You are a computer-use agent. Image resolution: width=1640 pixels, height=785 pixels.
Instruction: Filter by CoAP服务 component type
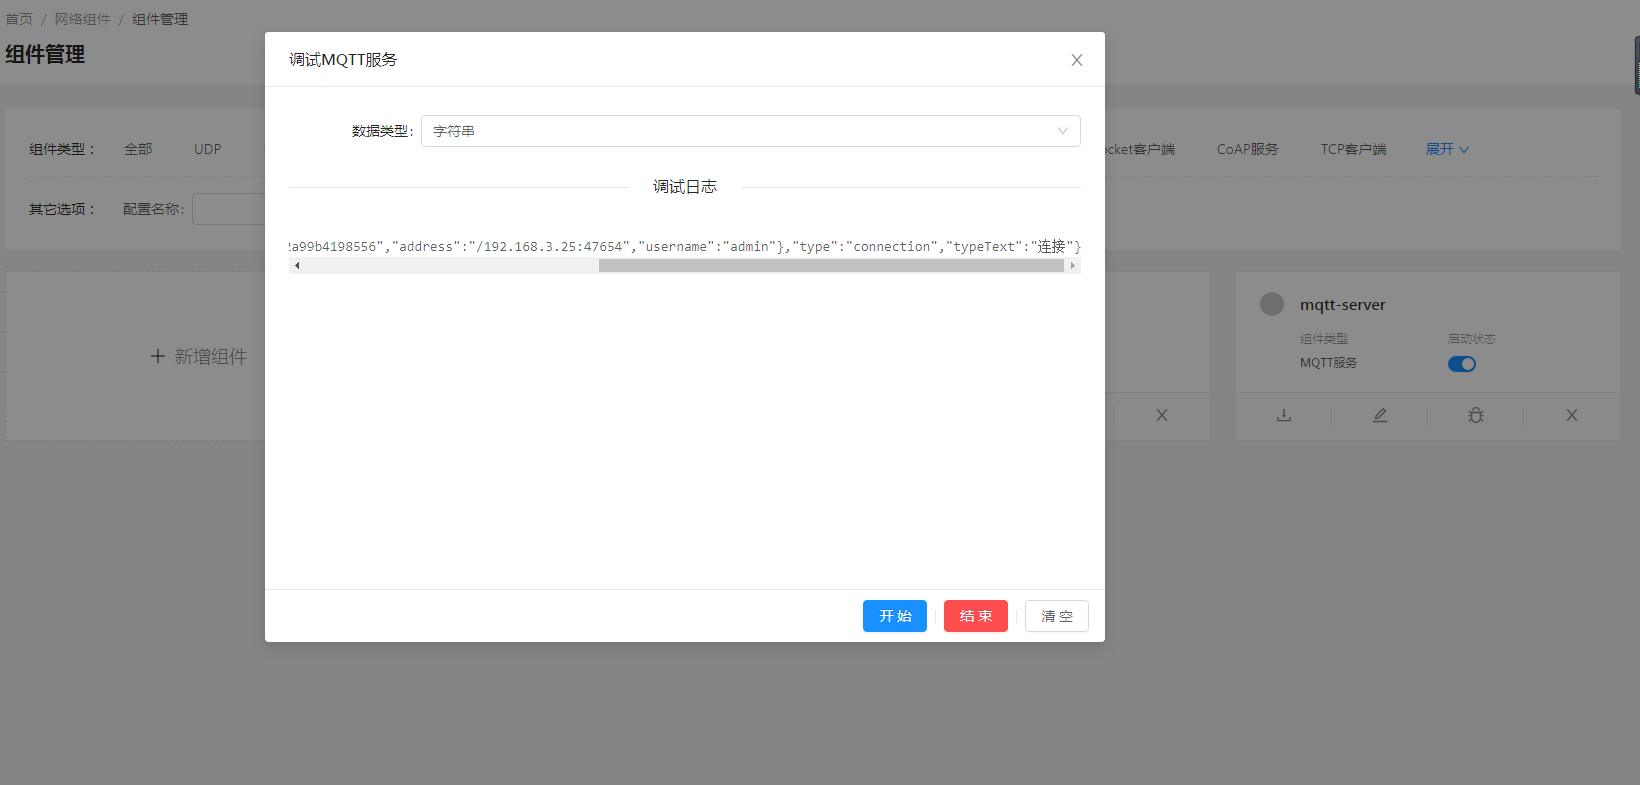1247,149
